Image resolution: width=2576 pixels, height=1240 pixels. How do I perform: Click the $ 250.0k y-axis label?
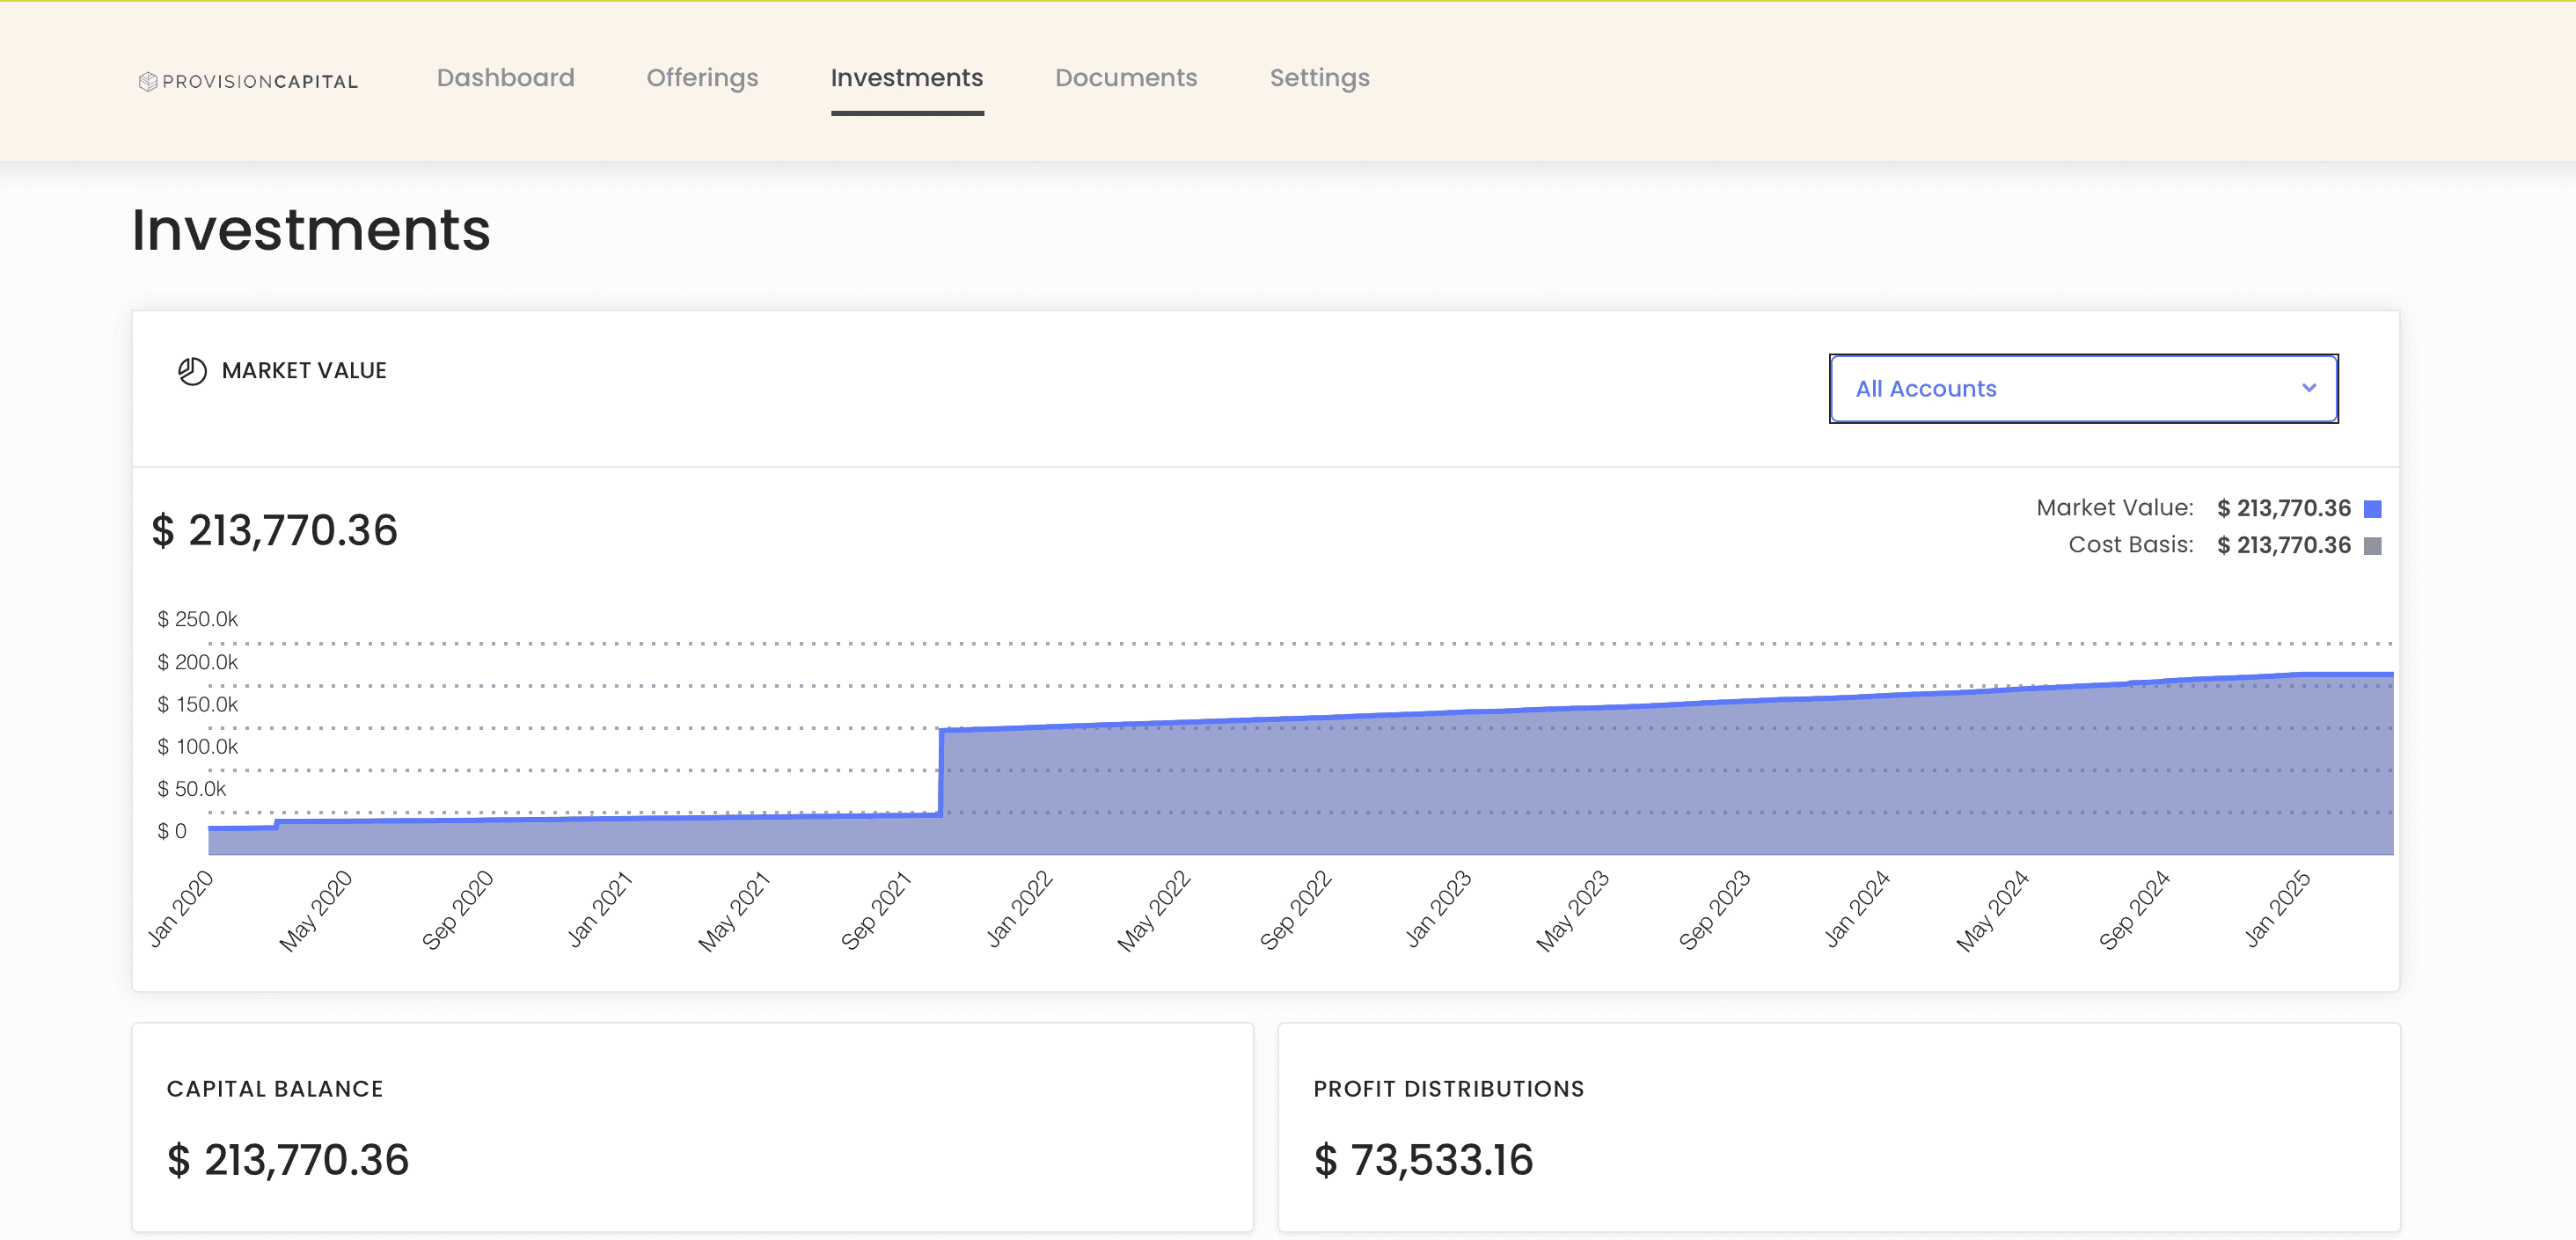coord(197,619)
